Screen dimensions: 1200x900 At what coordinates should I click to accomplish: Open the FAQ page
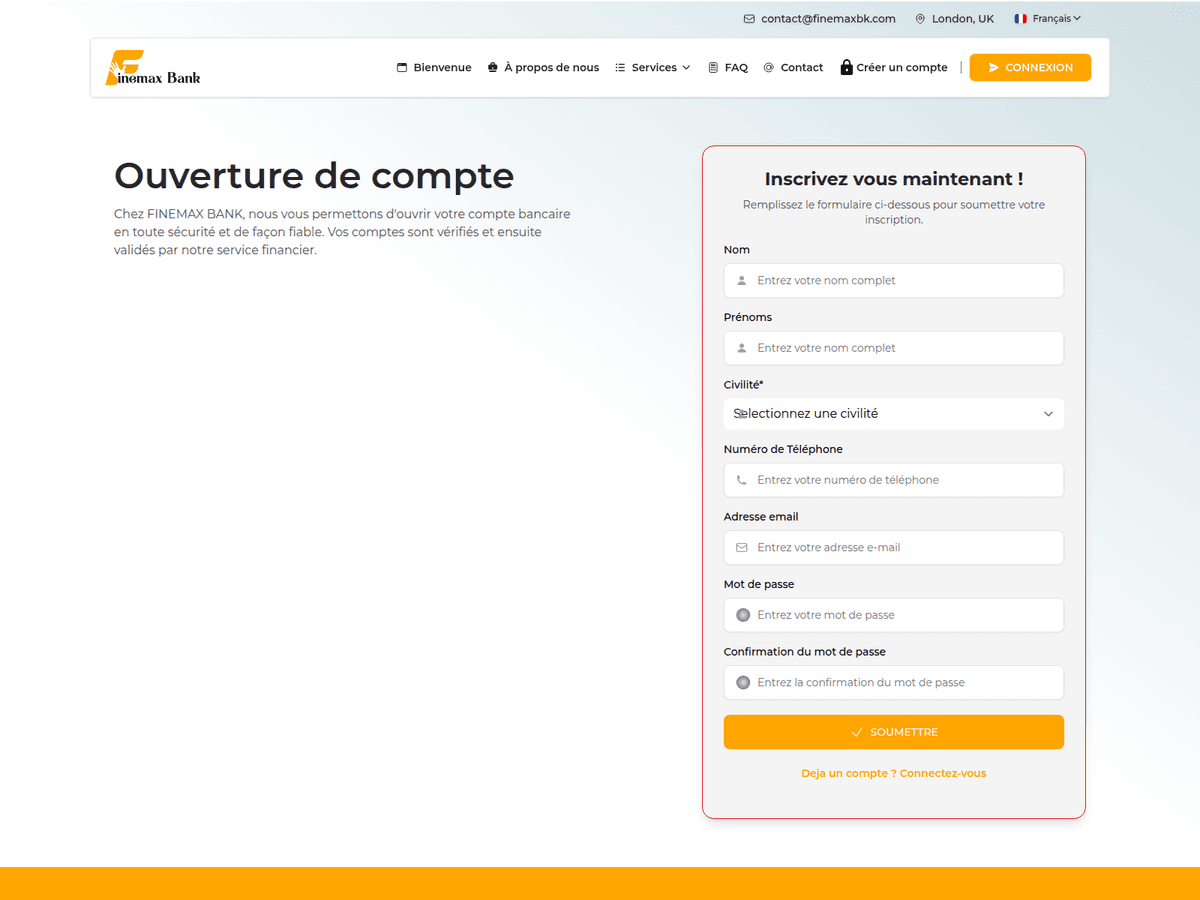click(728, 68)
